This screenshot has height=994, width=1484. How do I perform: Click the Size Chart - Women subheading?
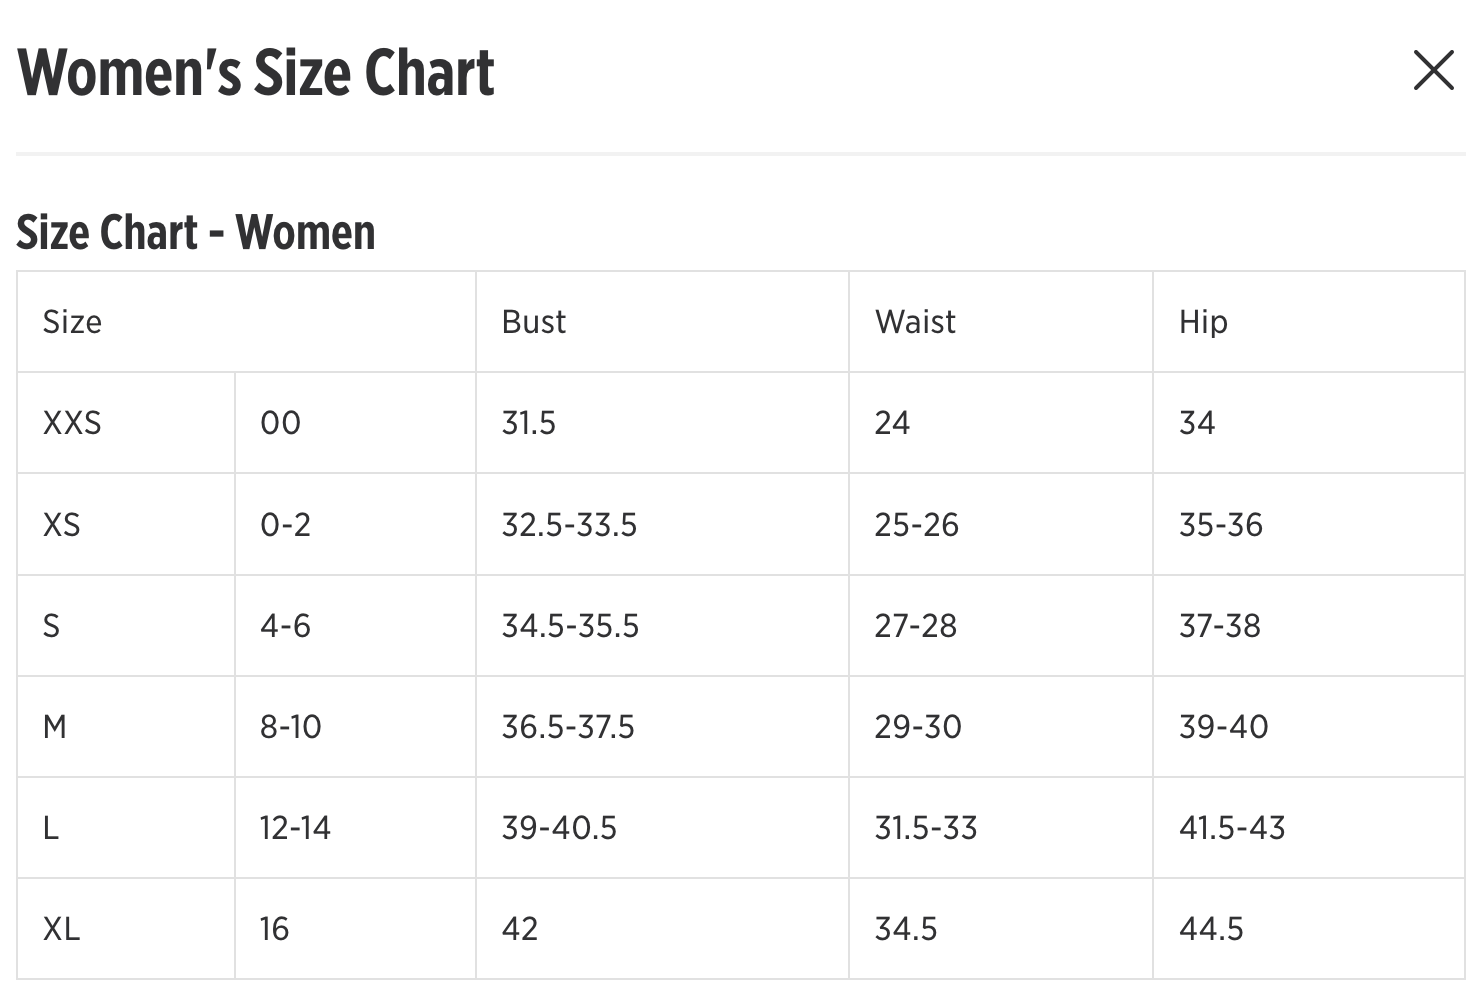[196, 232]
